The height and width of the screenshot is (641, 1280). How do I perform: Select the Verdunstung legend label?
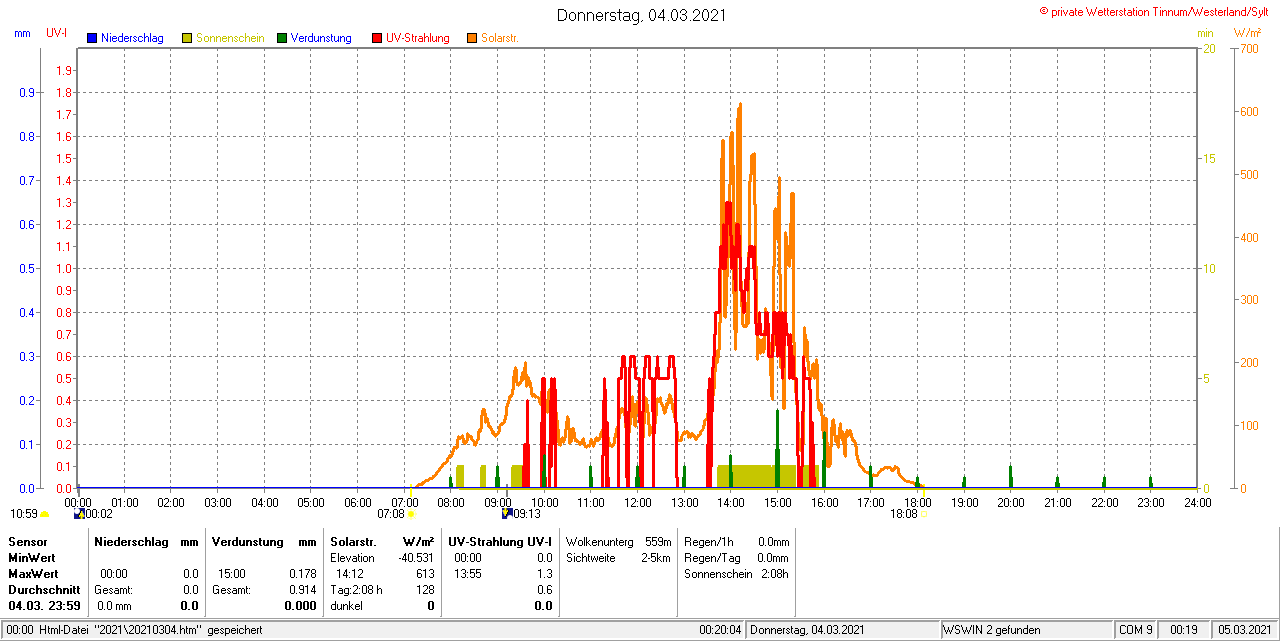(321, 38)
